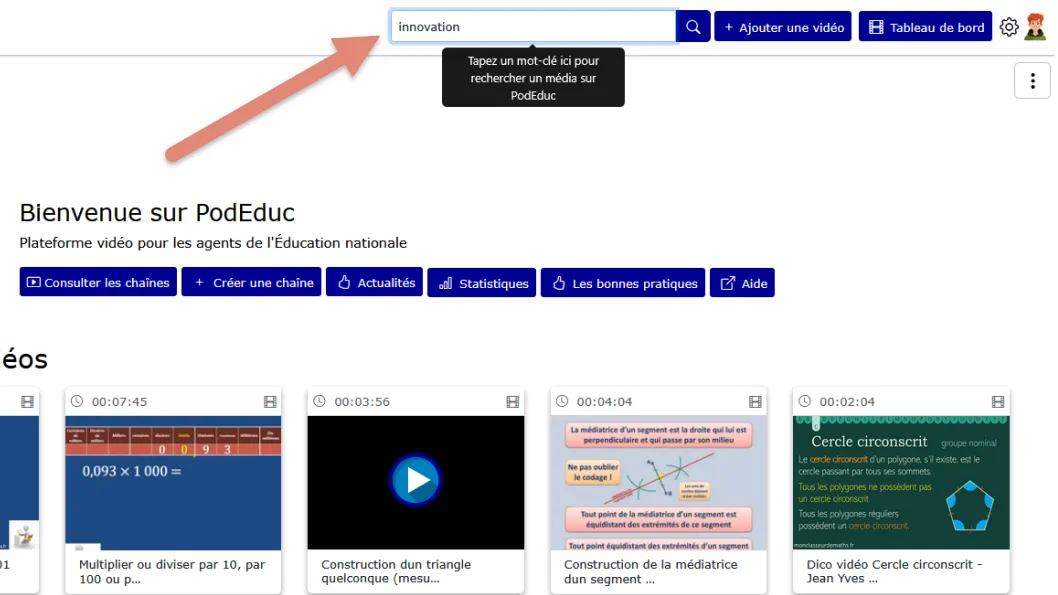The width and height of the screenshot is (1058, 595).
Task: Open the settings gear icon
Action: point(1009,27)
